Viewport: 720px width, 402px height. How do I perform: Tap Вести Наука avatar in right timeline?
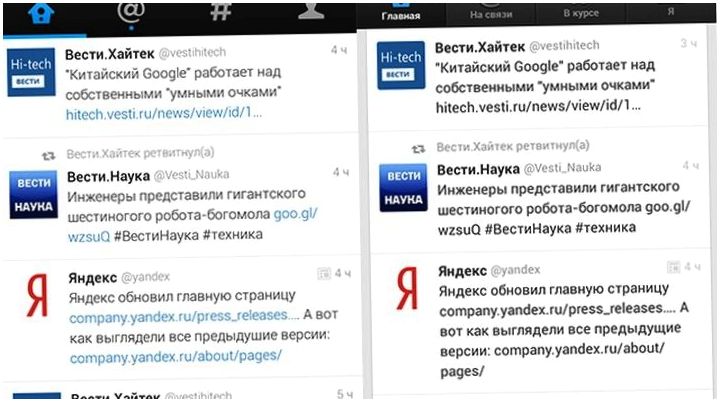(403, 187)
